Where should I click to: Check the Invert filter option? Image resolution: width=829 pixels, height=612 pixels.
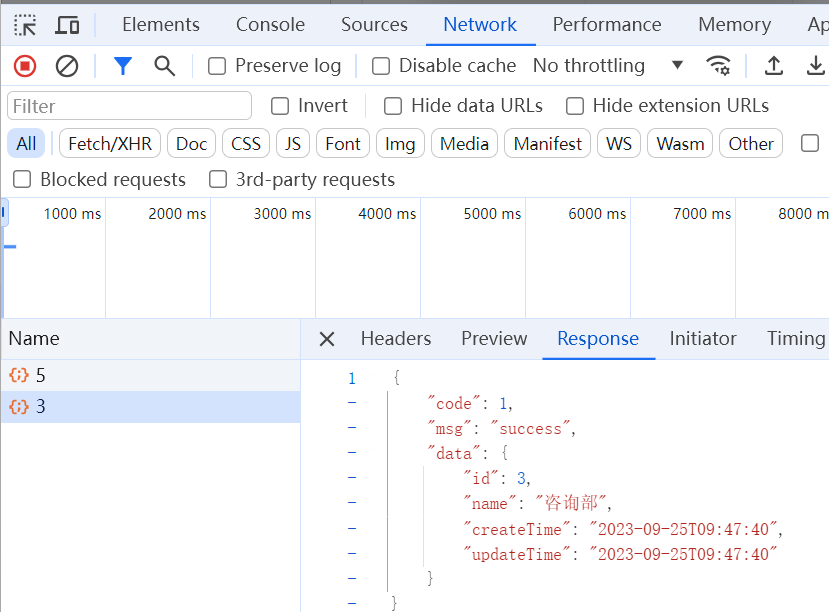pyautogui.click(x=280, y=106)
